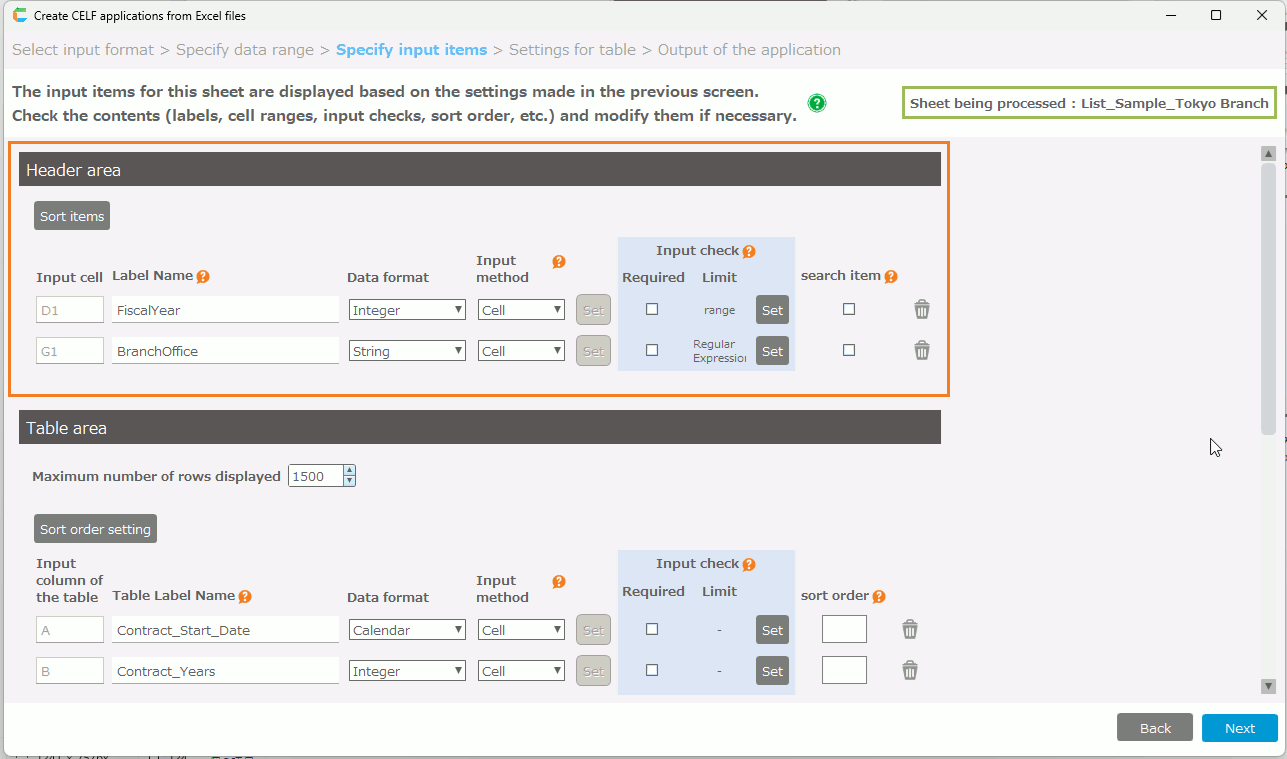Open the Data format dropdown for FiscalYear
The height and width of the screenshot is (759, 1287).
coord(407,310)
